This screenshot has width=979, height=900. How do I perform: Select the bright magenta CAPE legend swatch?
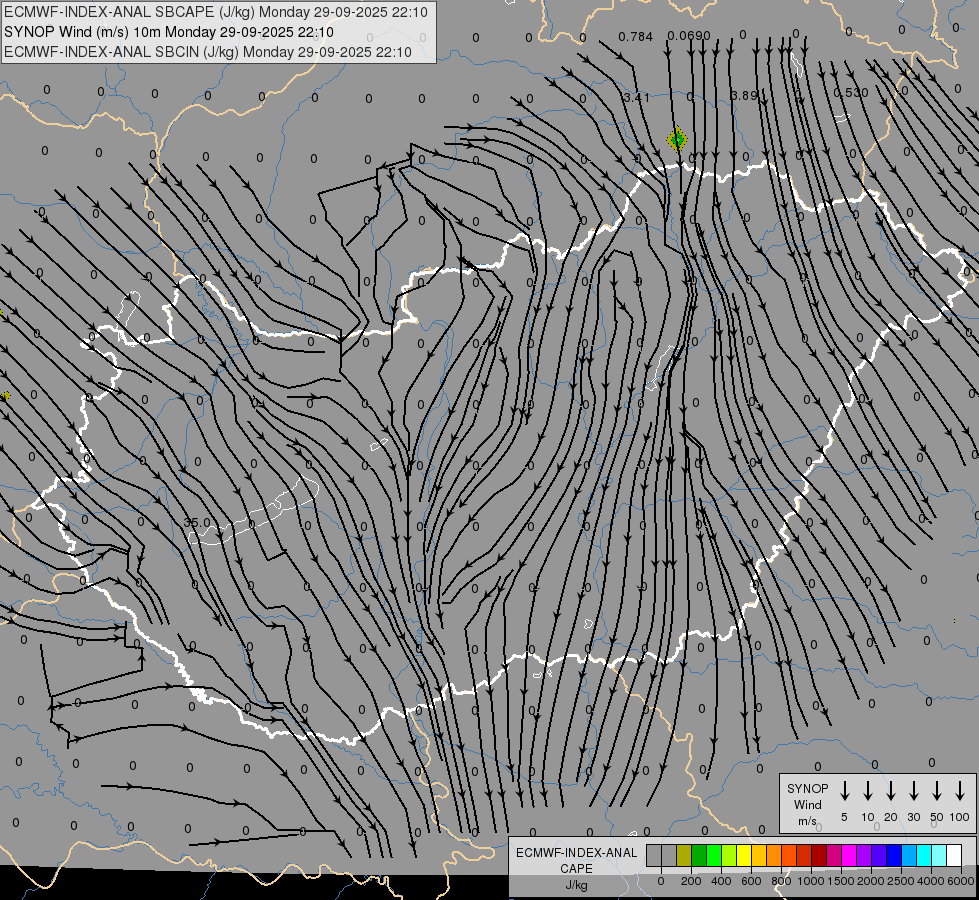850,856
